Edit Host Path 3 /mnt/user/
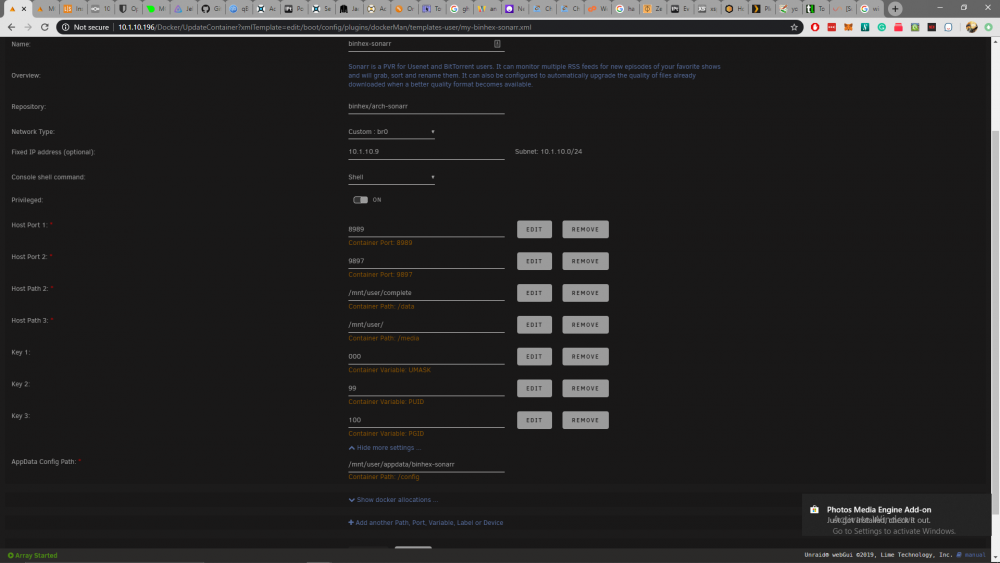The height and width of the screenshot is (563, 1000). tap(534, 325)
